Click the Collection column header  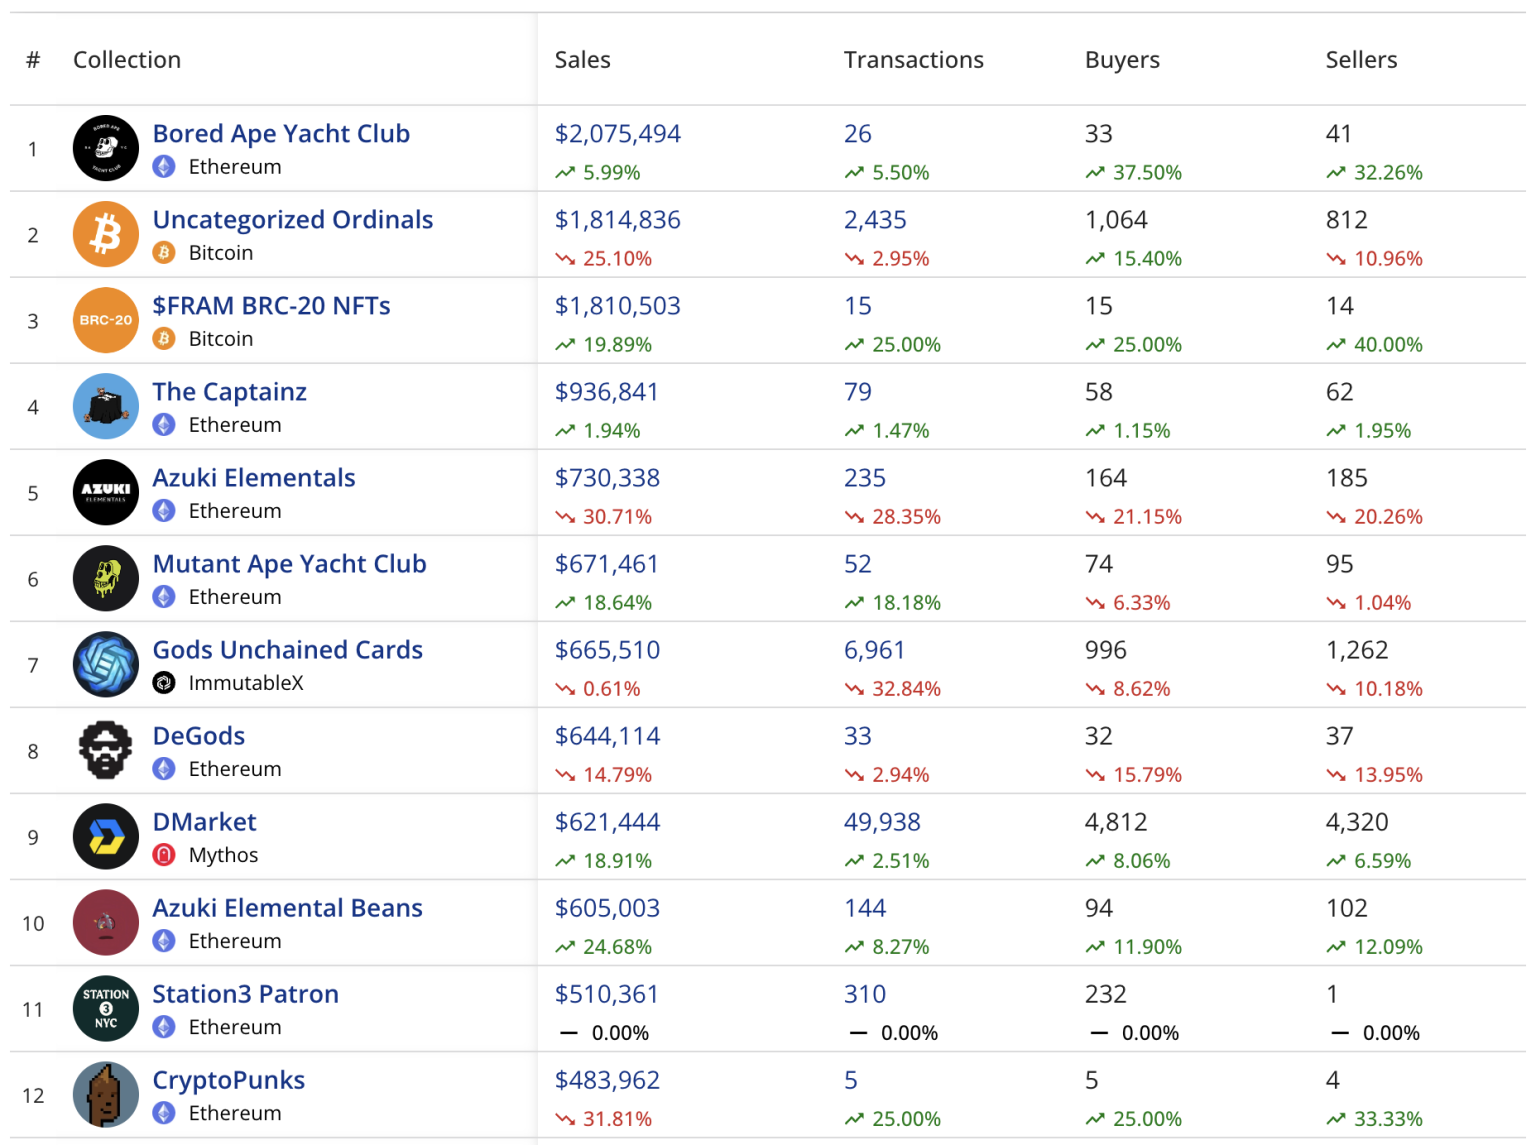click(x=127, y=60)
